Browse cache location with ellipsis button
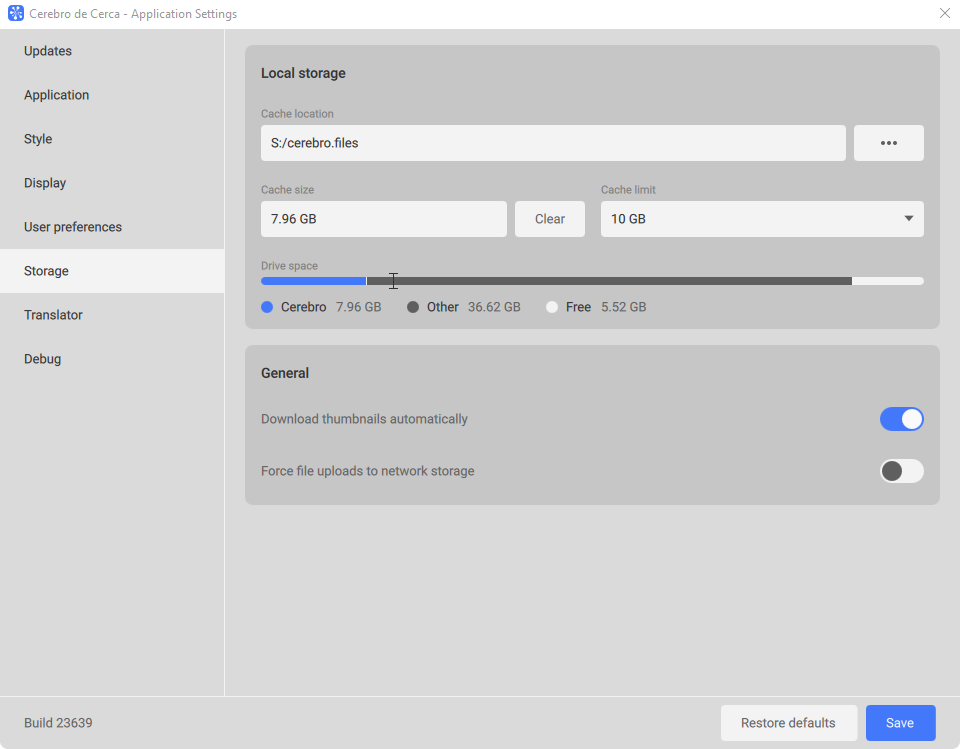The image size is (960, 749). tap(888, 143)
